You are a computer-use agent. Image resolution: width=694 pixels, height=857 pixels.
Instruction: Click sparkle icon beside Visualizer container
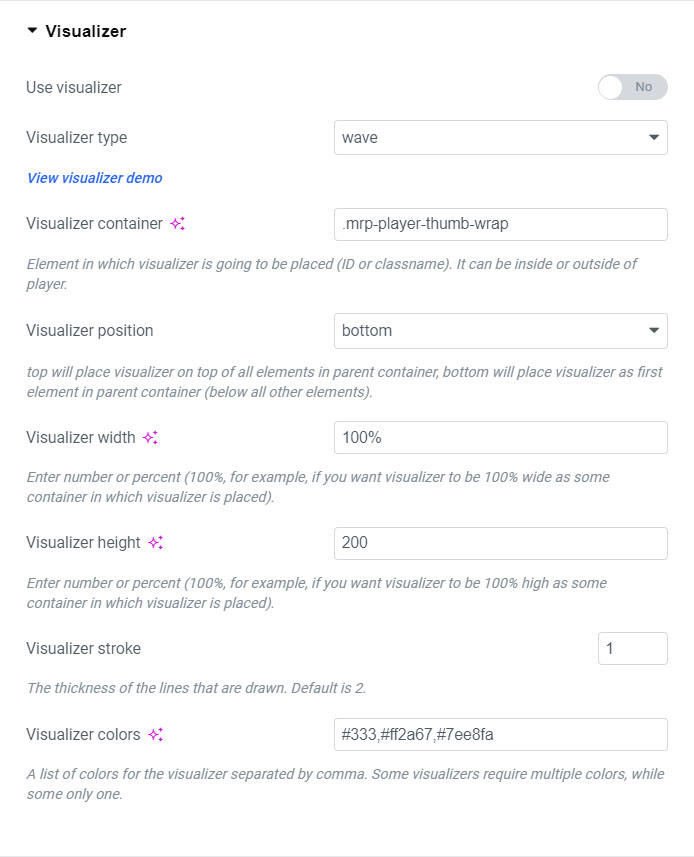[x=177, y=224]
